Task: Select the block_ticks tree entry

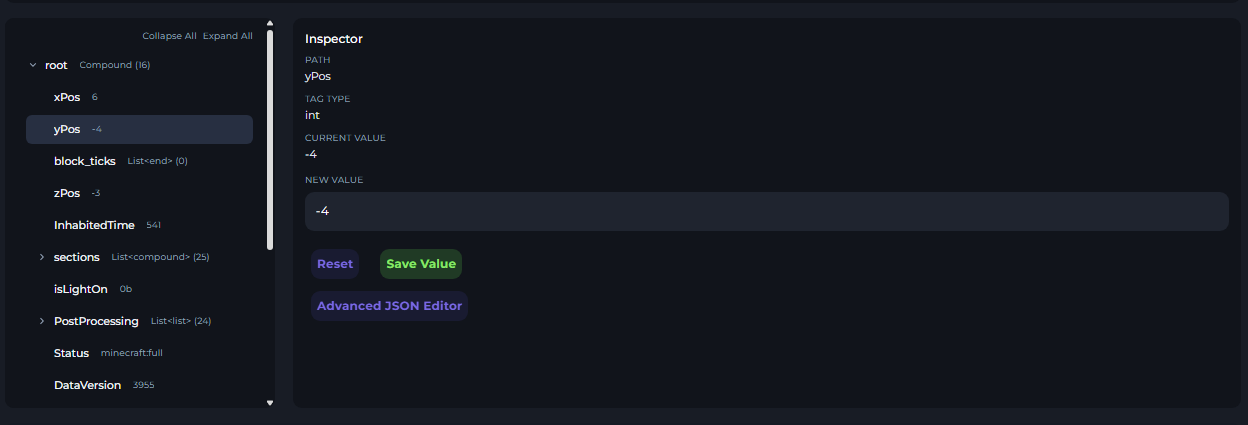Action: [x=85, y=161]
